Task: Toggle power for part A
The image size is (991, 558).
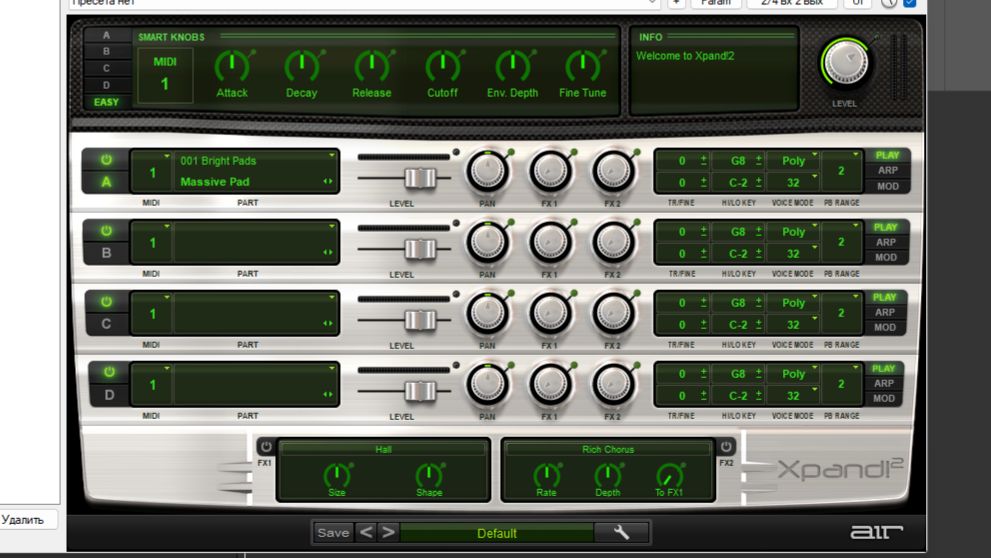Action: (x=106, y=160)
